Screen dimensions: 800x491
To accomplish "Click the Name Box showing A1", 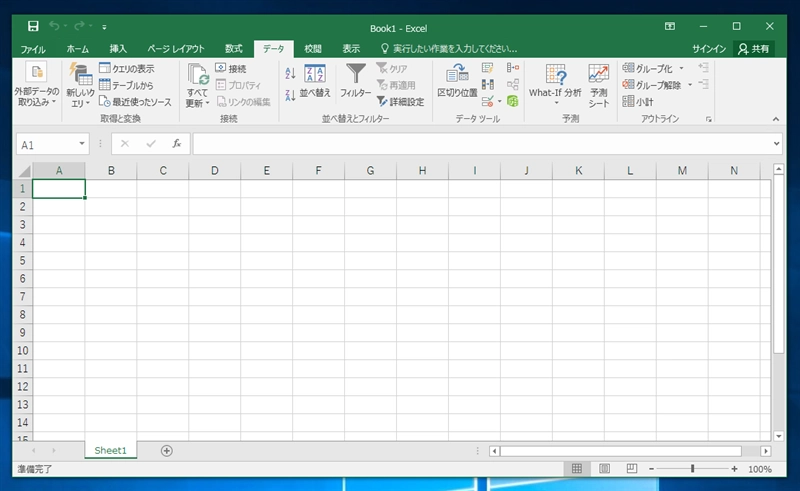I will (x=47, y=145).
